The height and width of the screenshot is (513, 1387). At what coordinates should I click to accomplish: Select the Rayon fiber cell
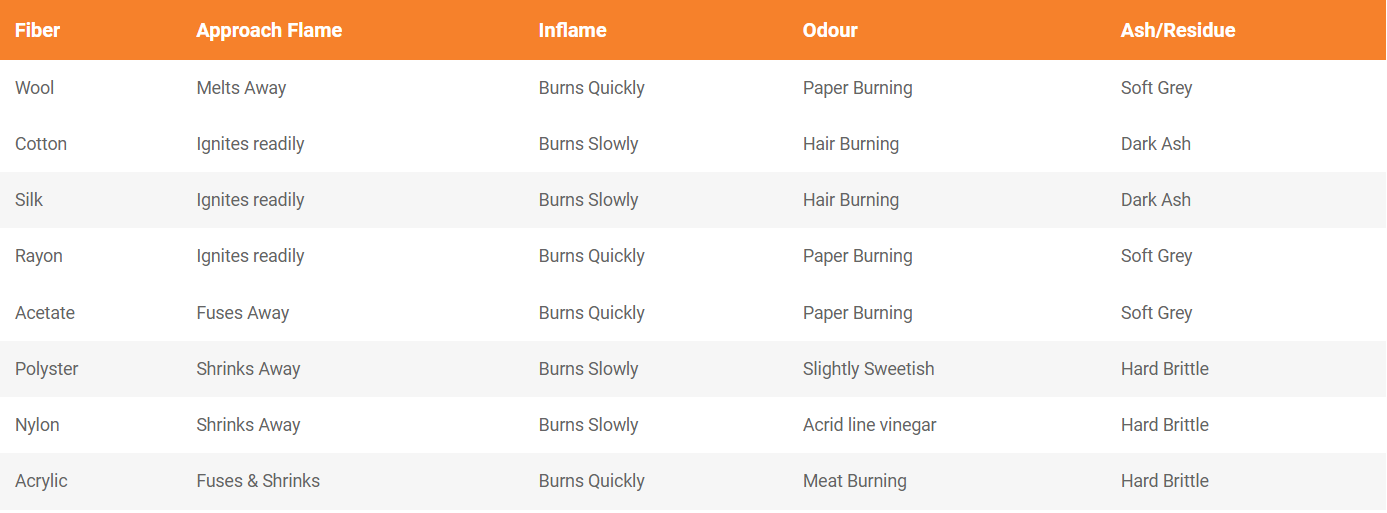point(39,256)
